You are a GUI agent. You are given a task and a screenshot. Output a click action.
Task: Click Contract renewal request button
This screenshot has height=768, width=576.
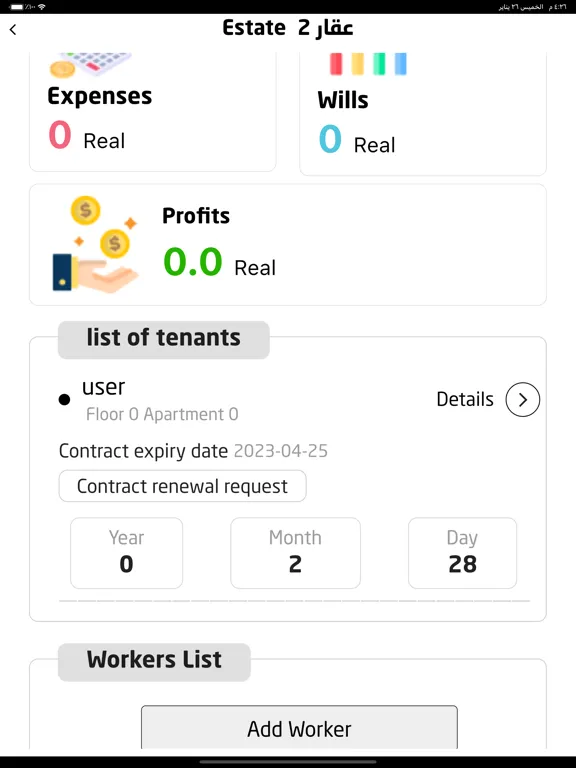(x=183, y=486)
